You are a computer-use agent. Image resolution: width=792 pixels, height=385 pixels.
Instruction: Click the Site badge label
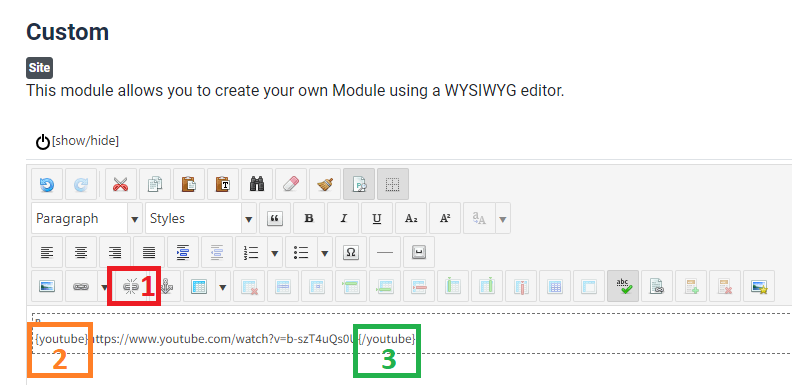click(x=39, y=68)
